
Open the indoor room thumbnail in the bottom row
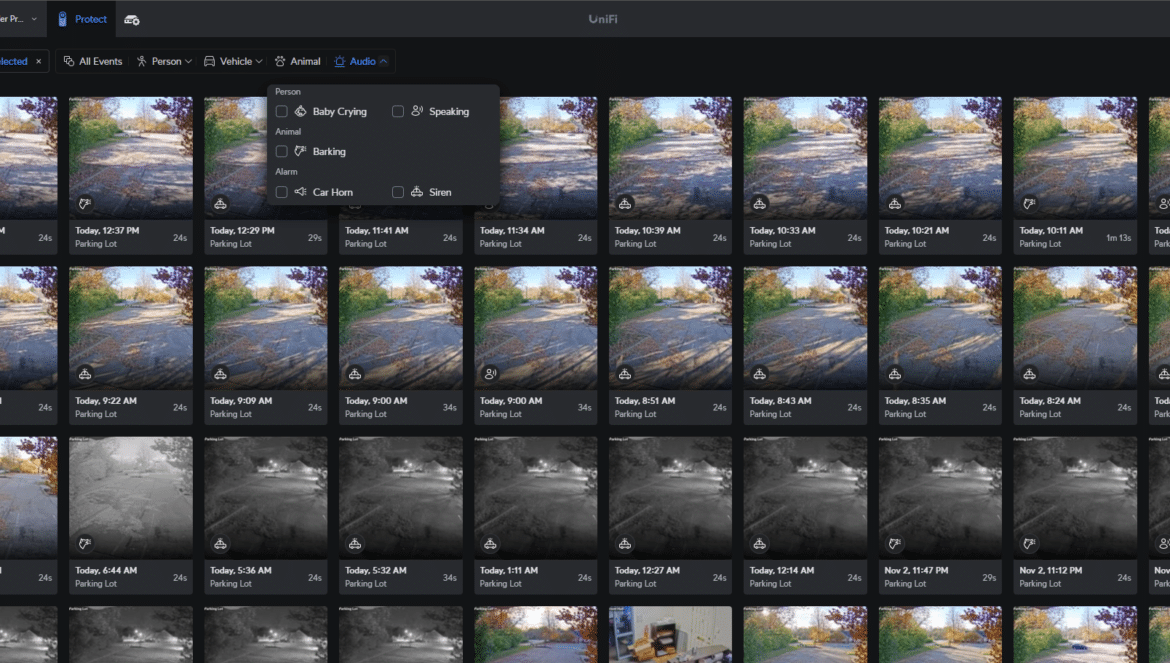[670, 635]
